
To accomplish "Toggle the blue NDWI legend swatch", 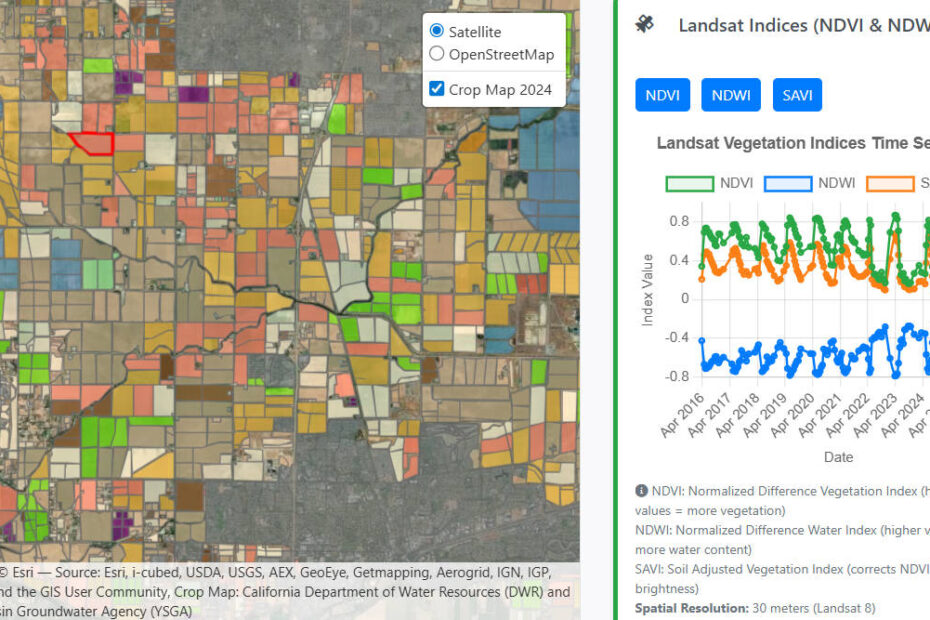I will point(788,183).
